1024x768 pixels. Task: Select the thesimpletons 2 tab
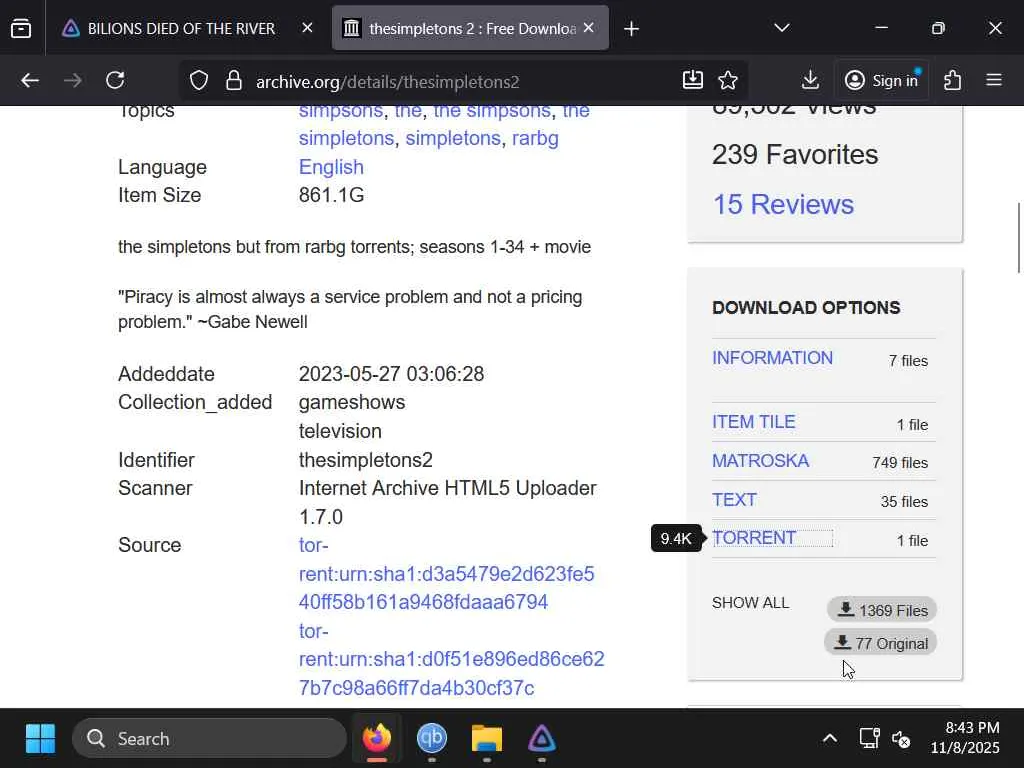tap(470, 28)
